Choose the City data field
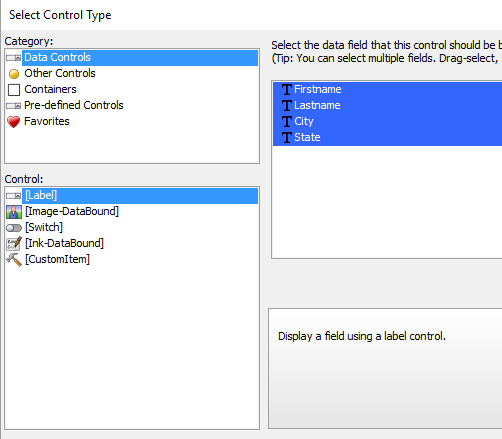 click(387, 121)
